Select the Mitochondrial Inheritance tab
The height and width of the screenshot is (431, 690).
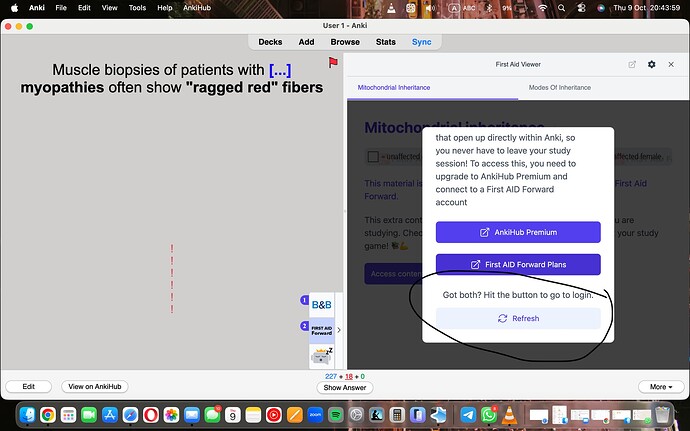pyautogui.click(x=397, y=88)
